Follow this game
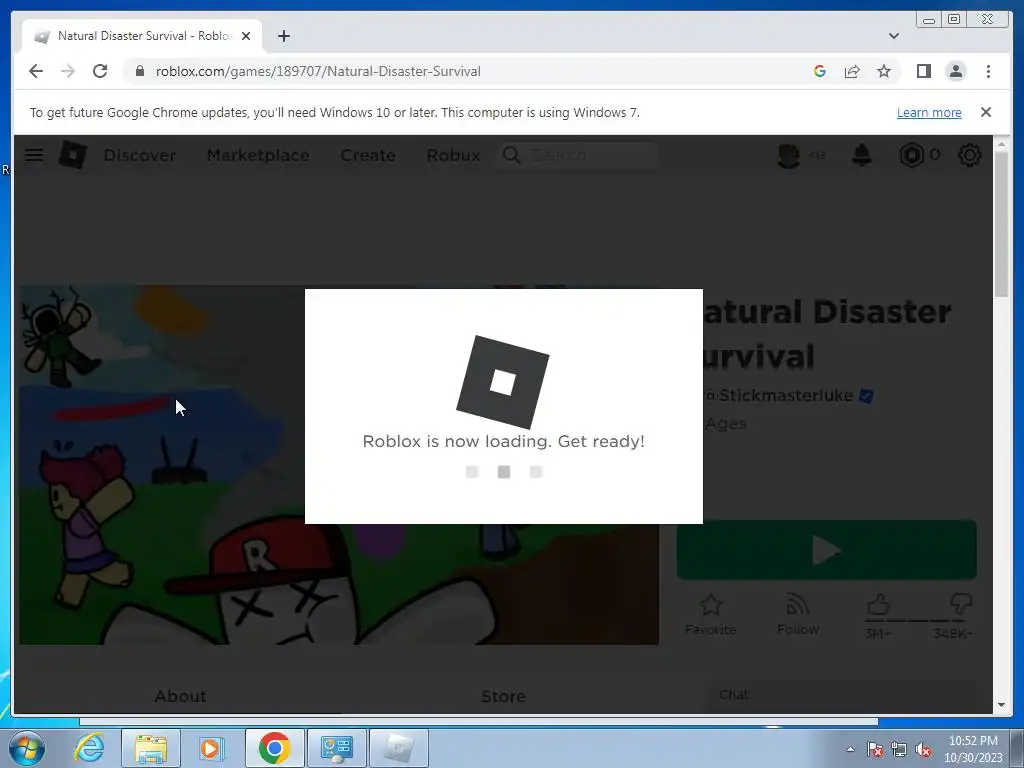 [798, 614]
